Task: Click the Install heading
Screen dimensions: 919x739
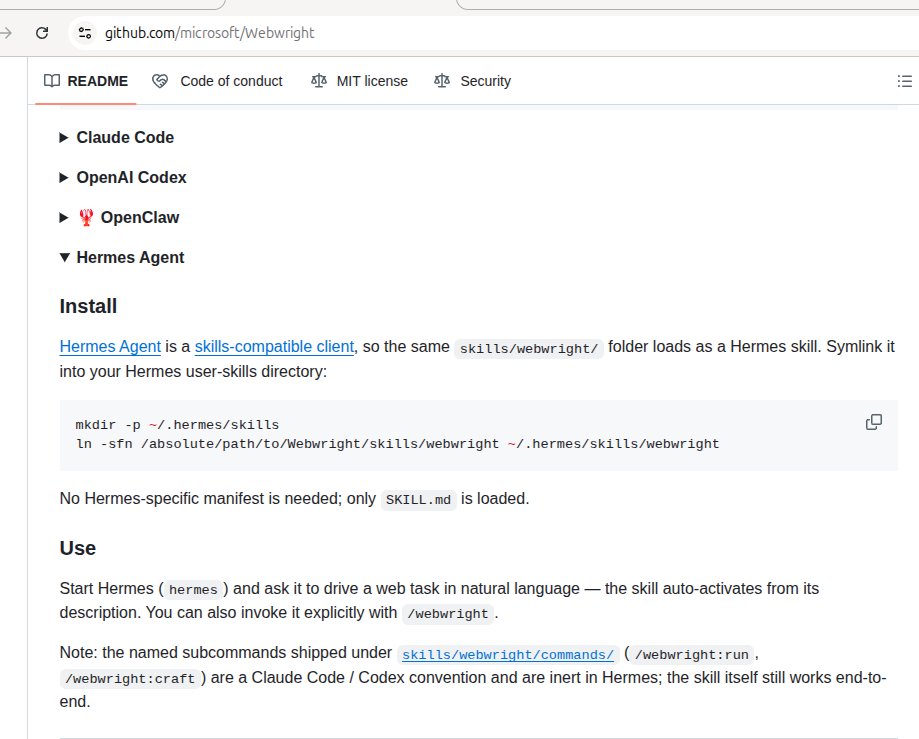Action: pyautogui.click(x=89, y=306)
